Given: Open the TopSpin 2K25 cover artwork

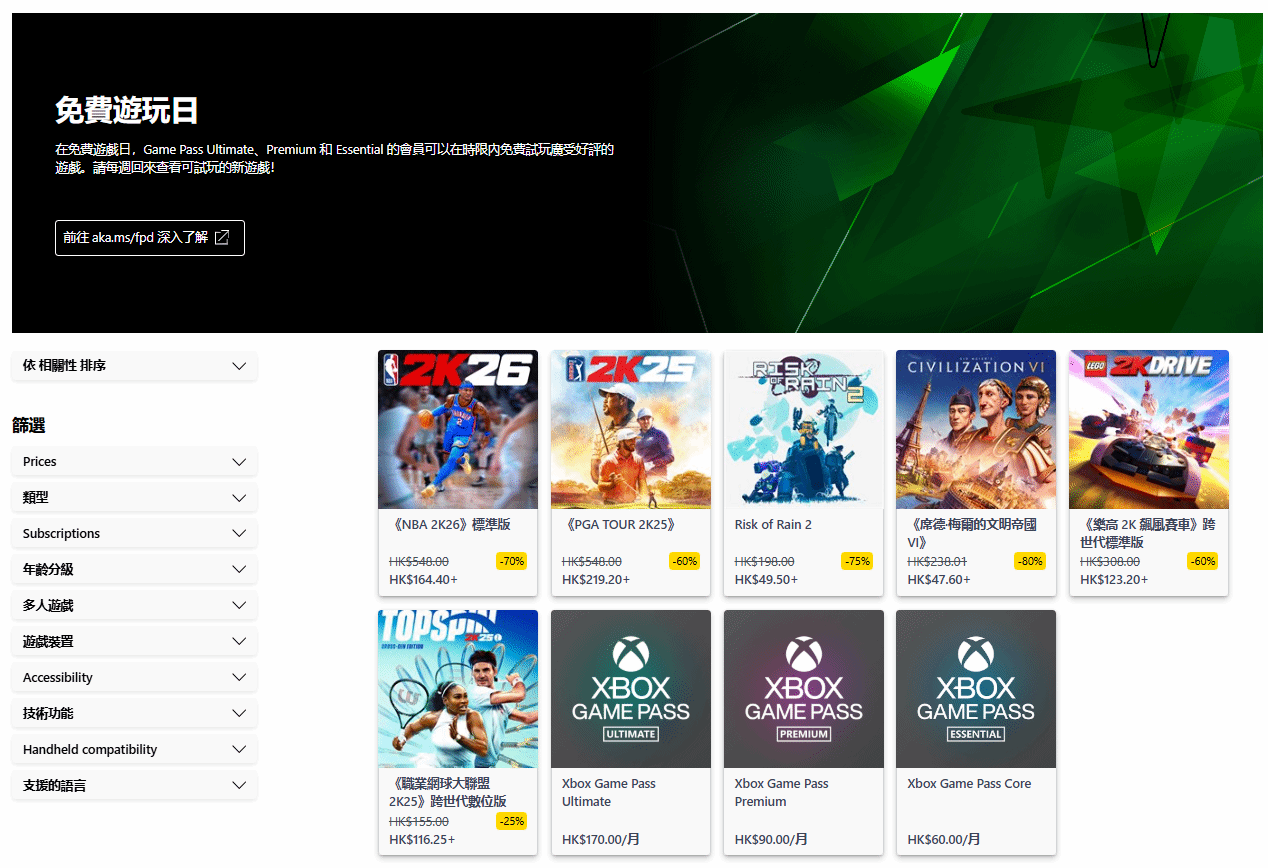Looking at the screenshot, I should (x=458, y=689).
